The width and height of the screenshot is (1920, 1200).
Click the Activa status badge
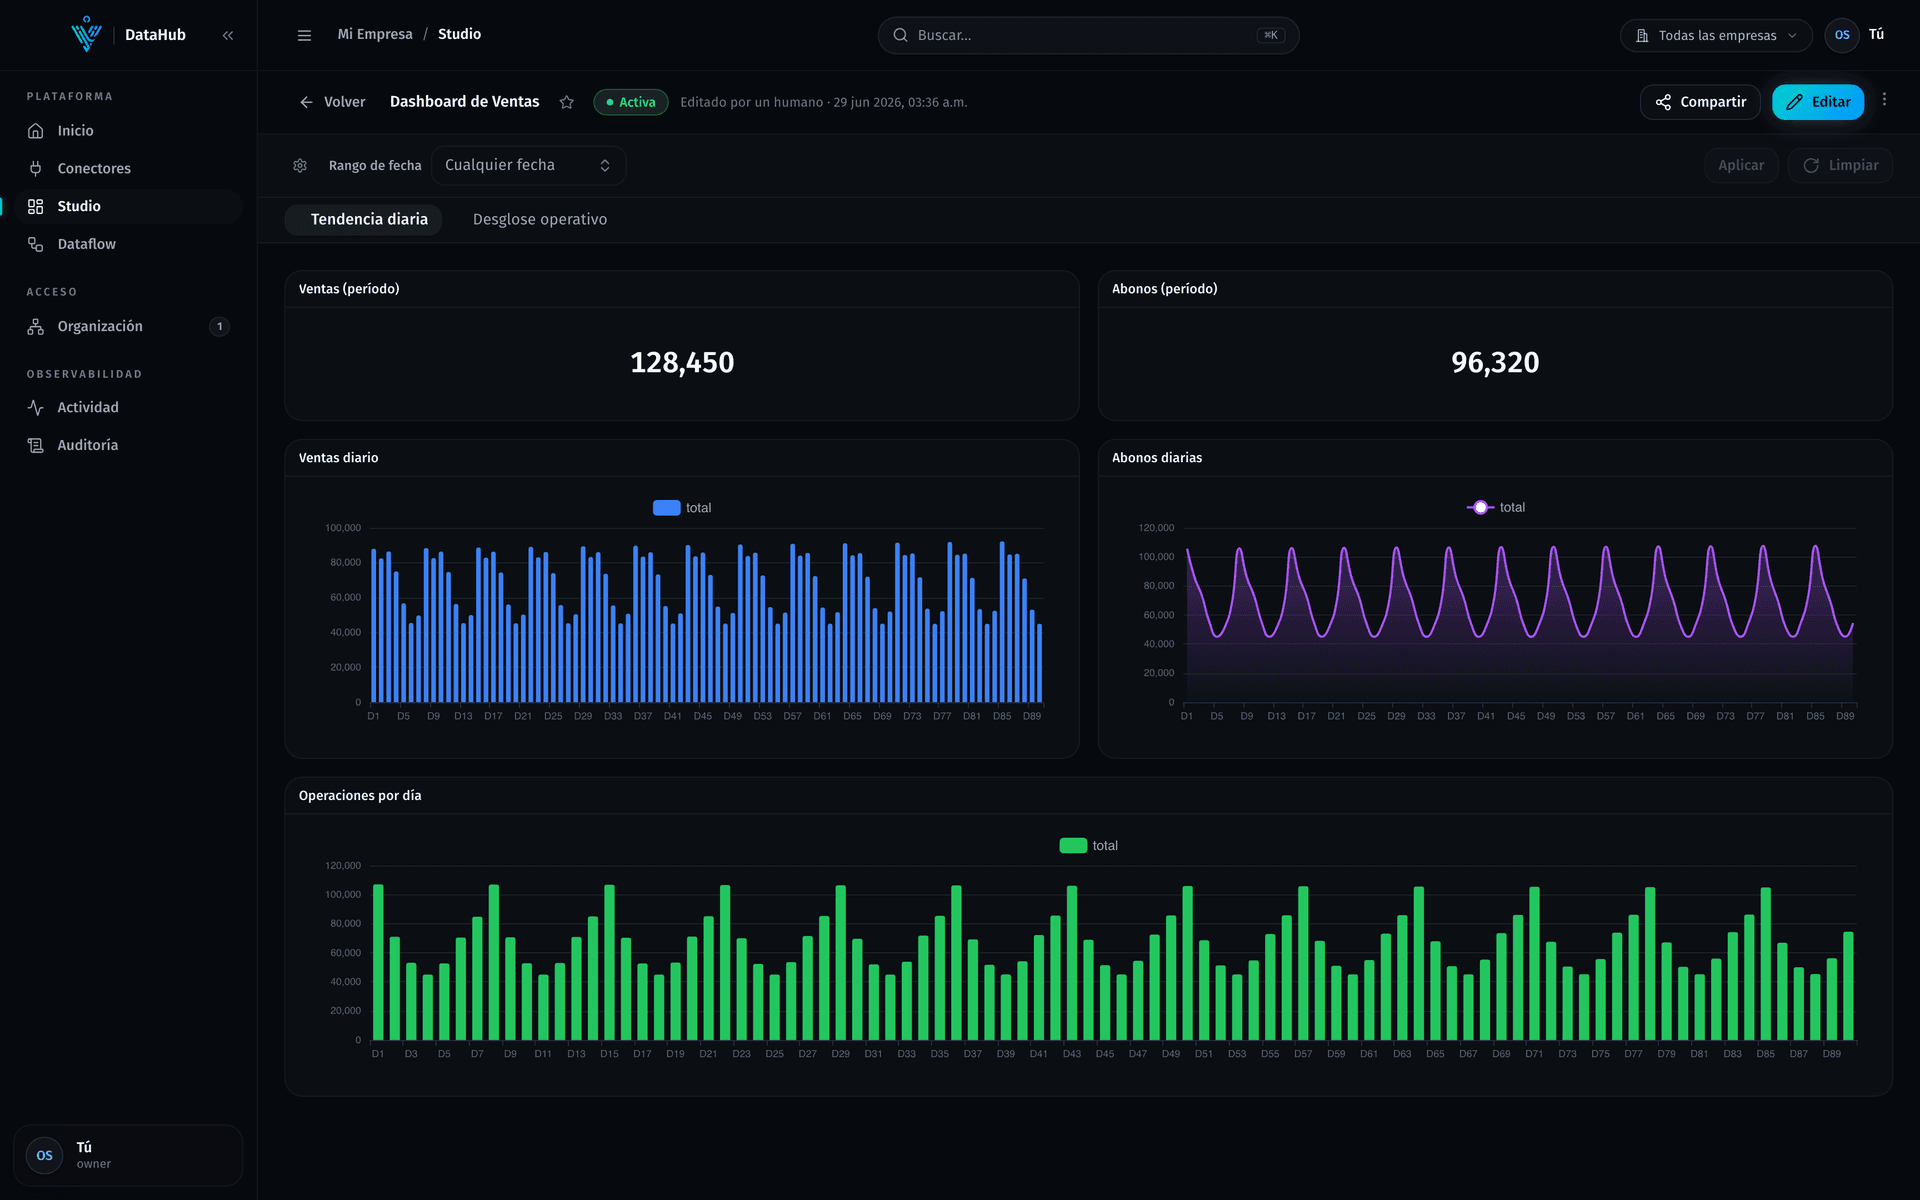pos(631,102)
